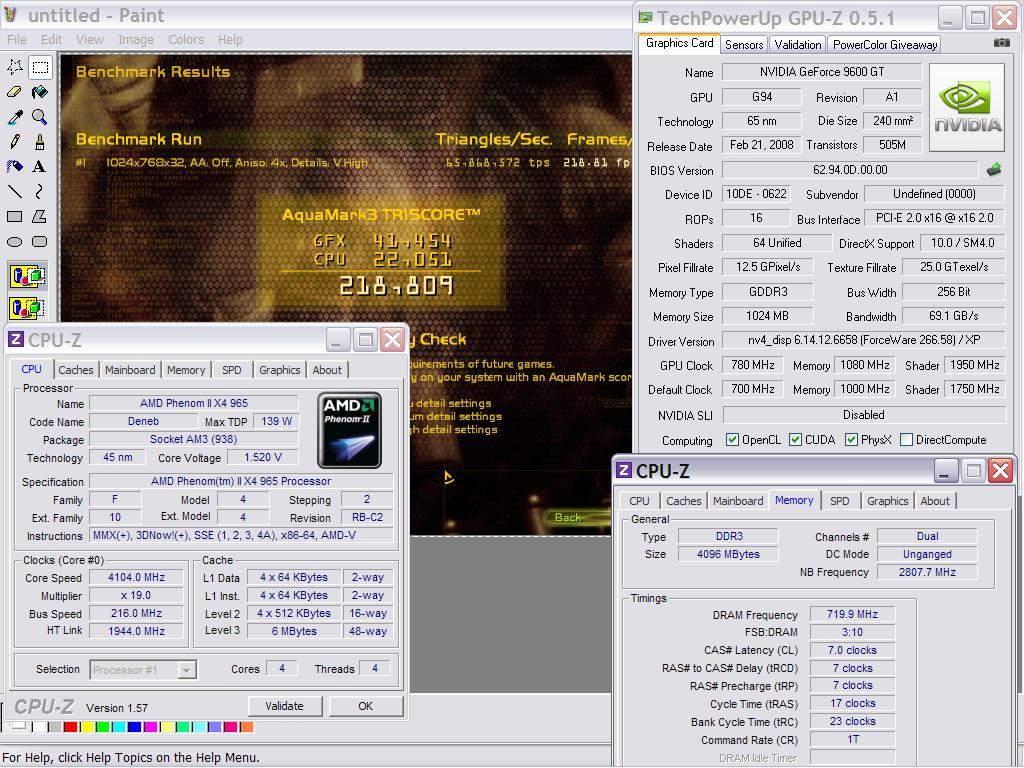Click the NB Frequency value 2807.7 MHz

point(927,572)
